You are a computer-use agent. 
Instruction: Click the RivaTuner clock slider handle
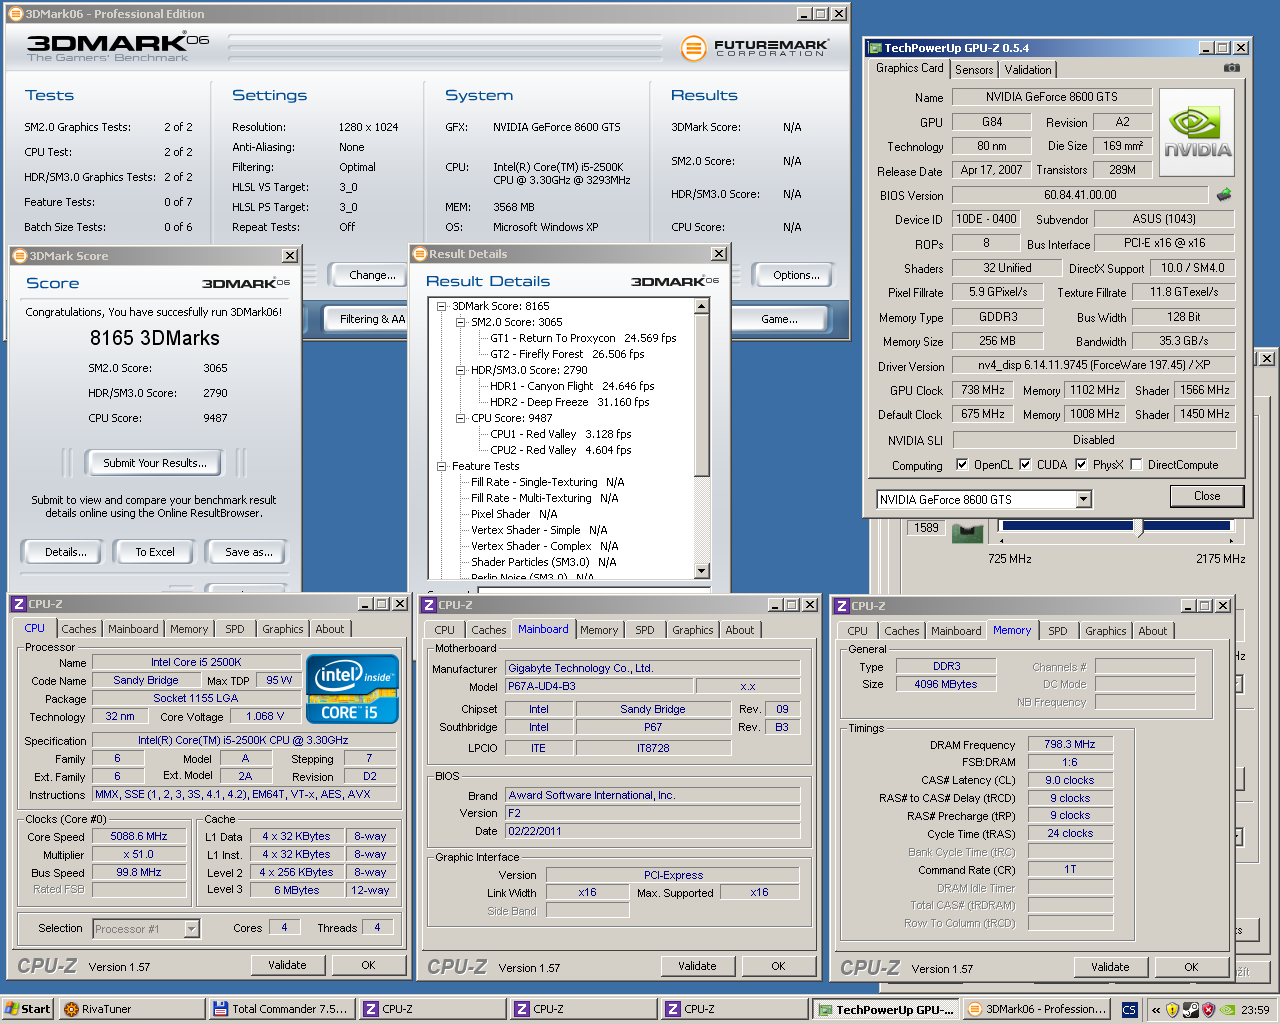(1138, 527)
